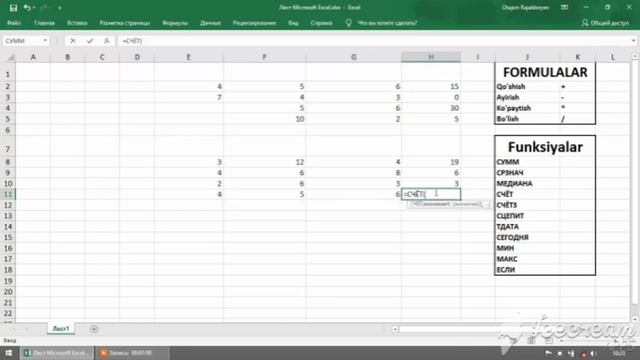Click cell H4 containing 30
Screen dimensions: 640x360
point(431,108)
